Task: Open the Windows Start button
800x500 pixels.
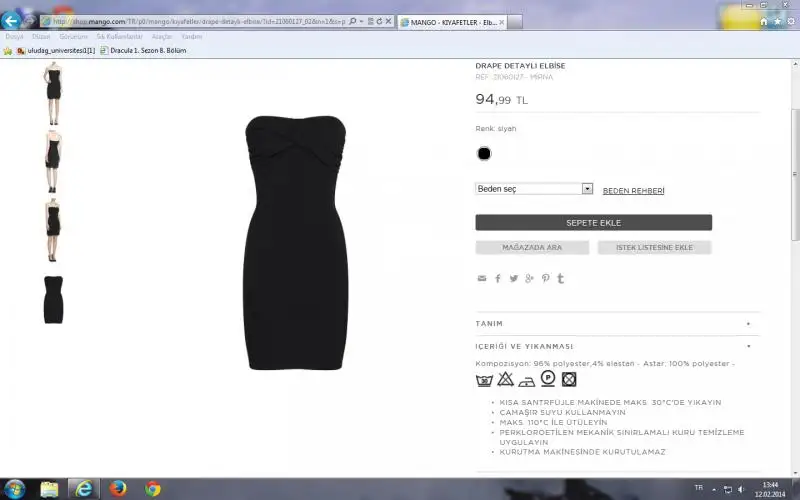Action: click(x=14, y=489)
